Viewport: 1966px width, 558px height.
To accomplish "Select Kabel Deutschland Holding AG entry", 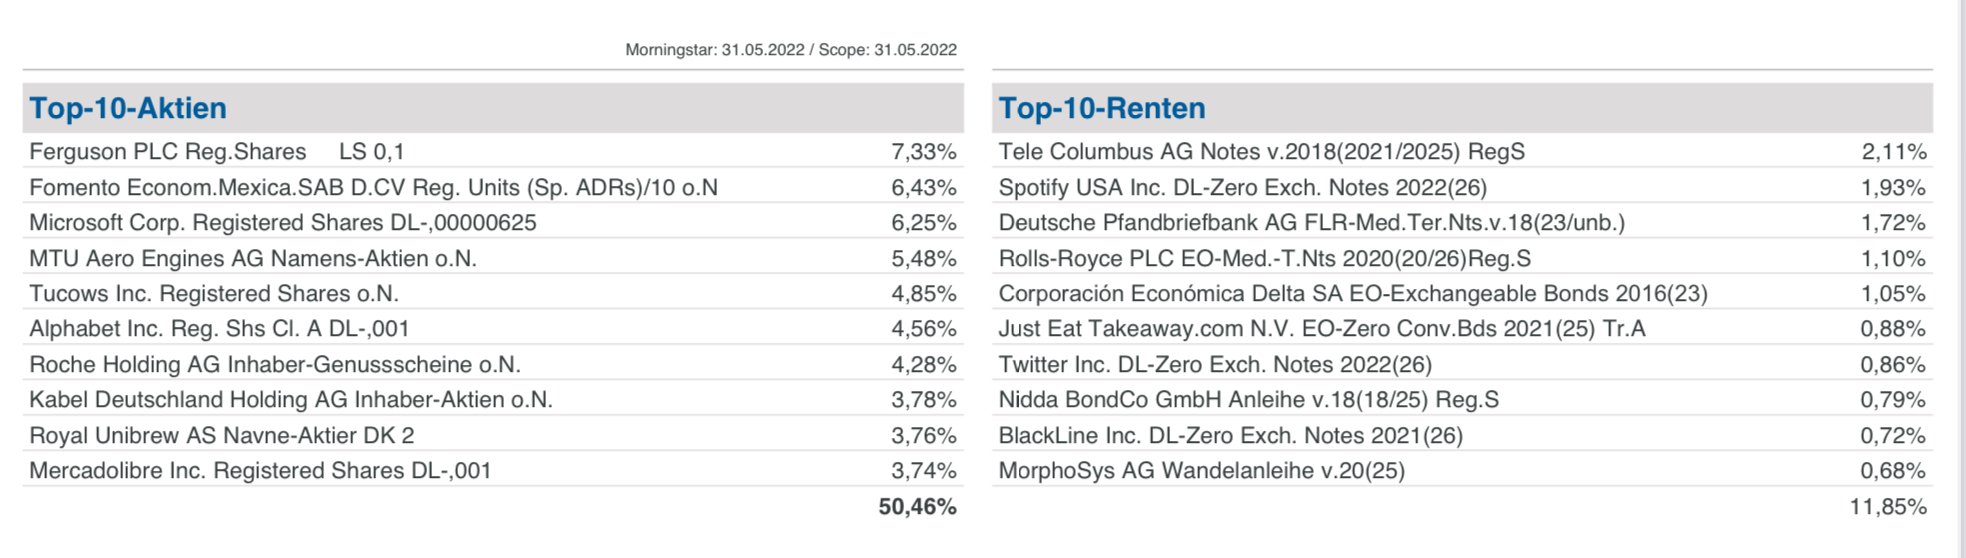I will pyautogui.click(x=291, y=400).
